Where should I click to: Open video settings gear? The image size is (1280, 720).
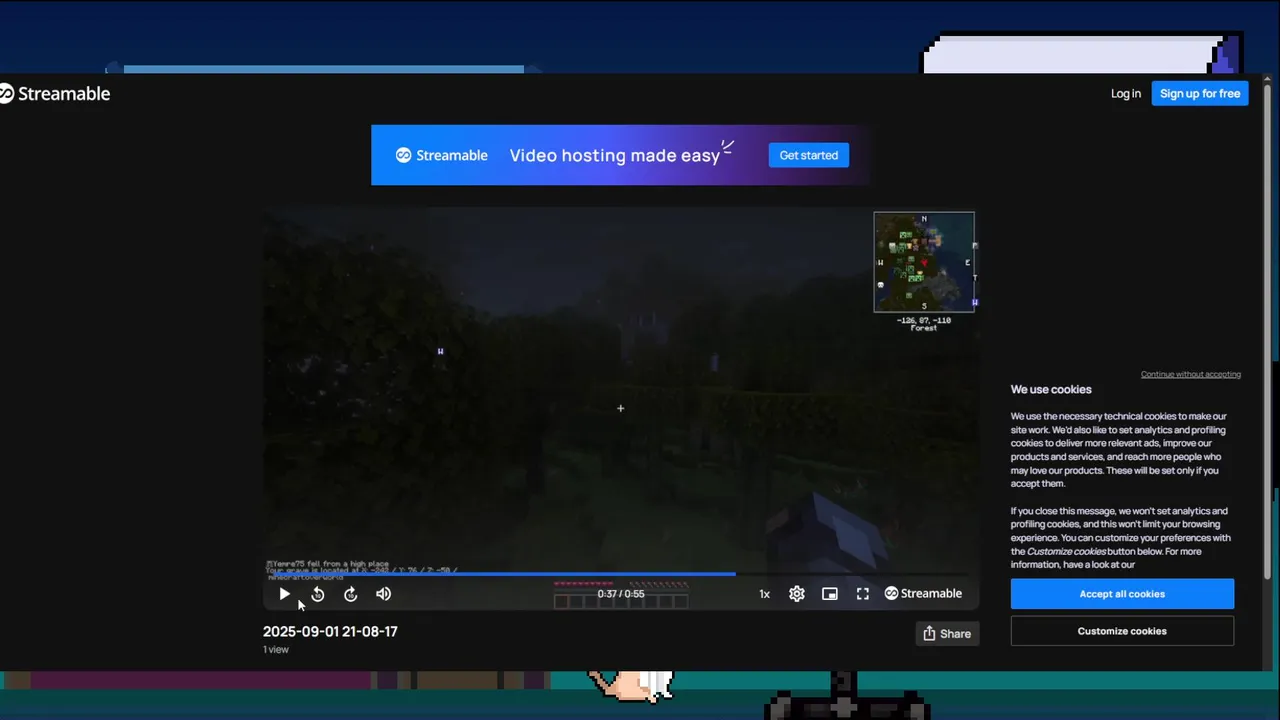coord(797,594)
